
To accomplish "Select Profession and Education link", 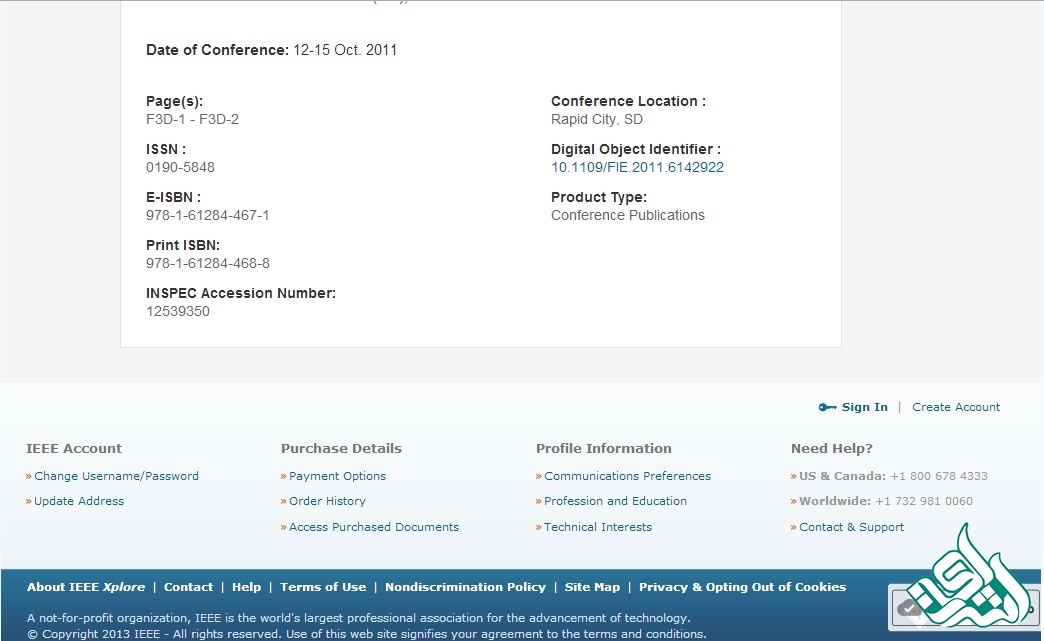I will tap(615, 501).
